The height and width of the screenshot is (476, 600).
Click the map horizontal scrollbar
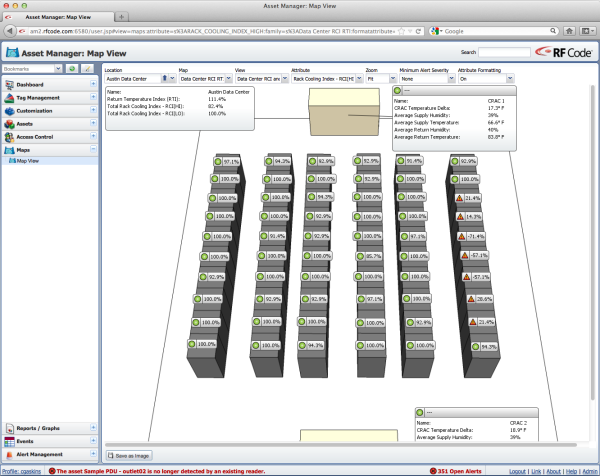(341, 445)
